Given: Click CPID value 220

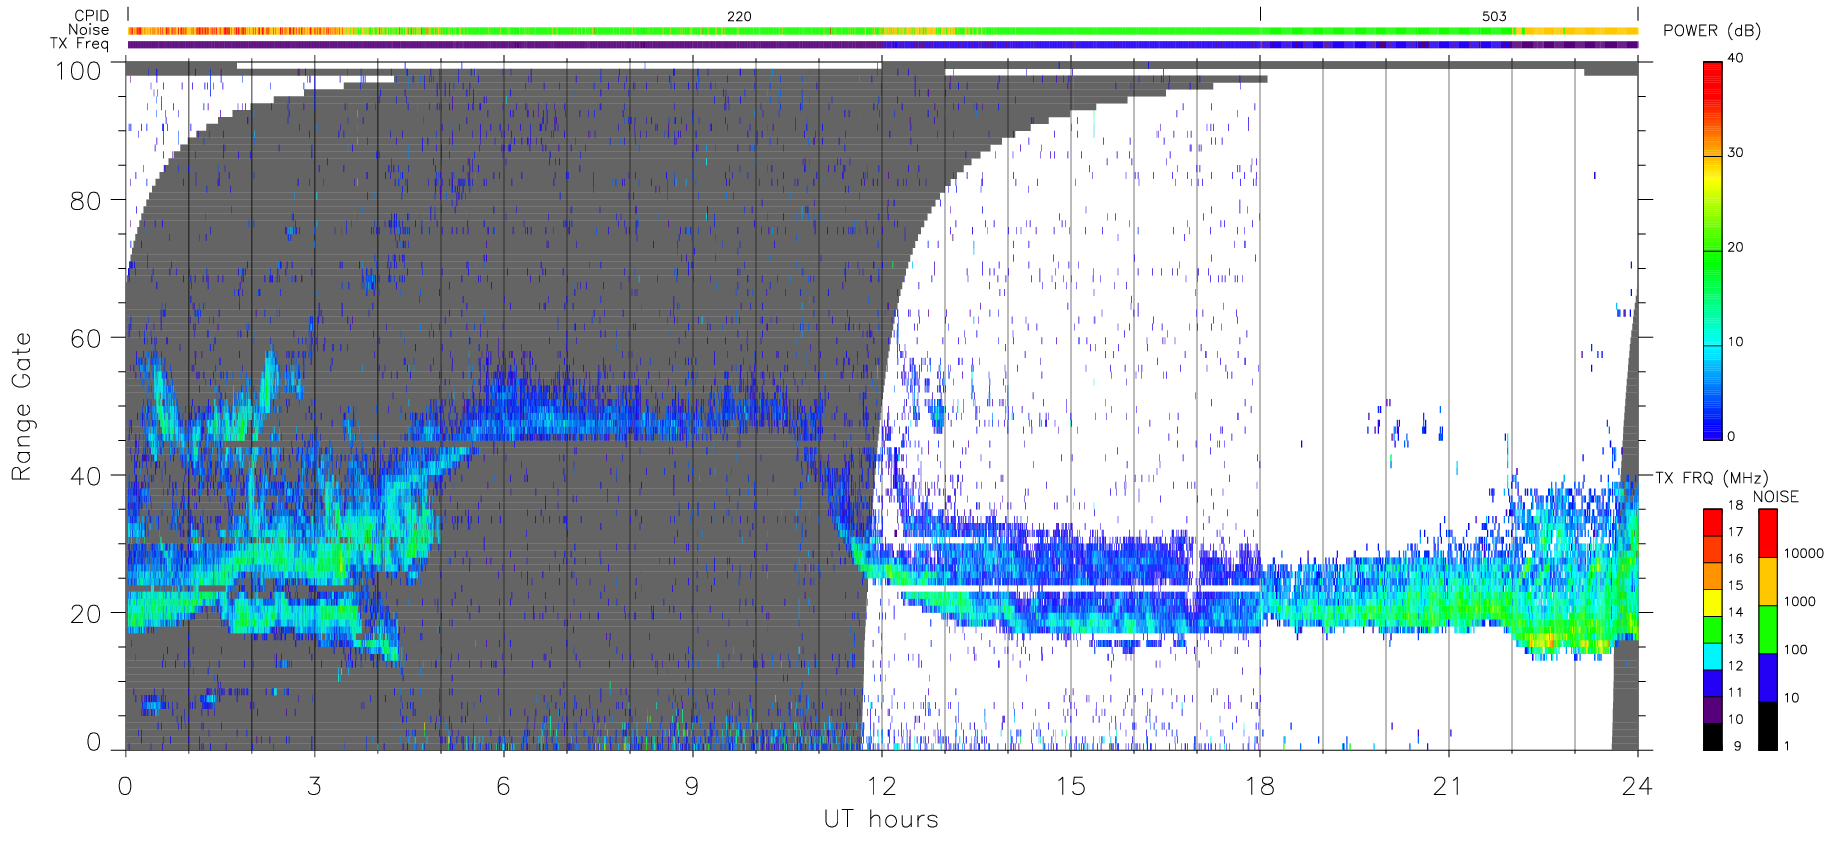Looking at the screenshot, I should (x=739, y=17).
